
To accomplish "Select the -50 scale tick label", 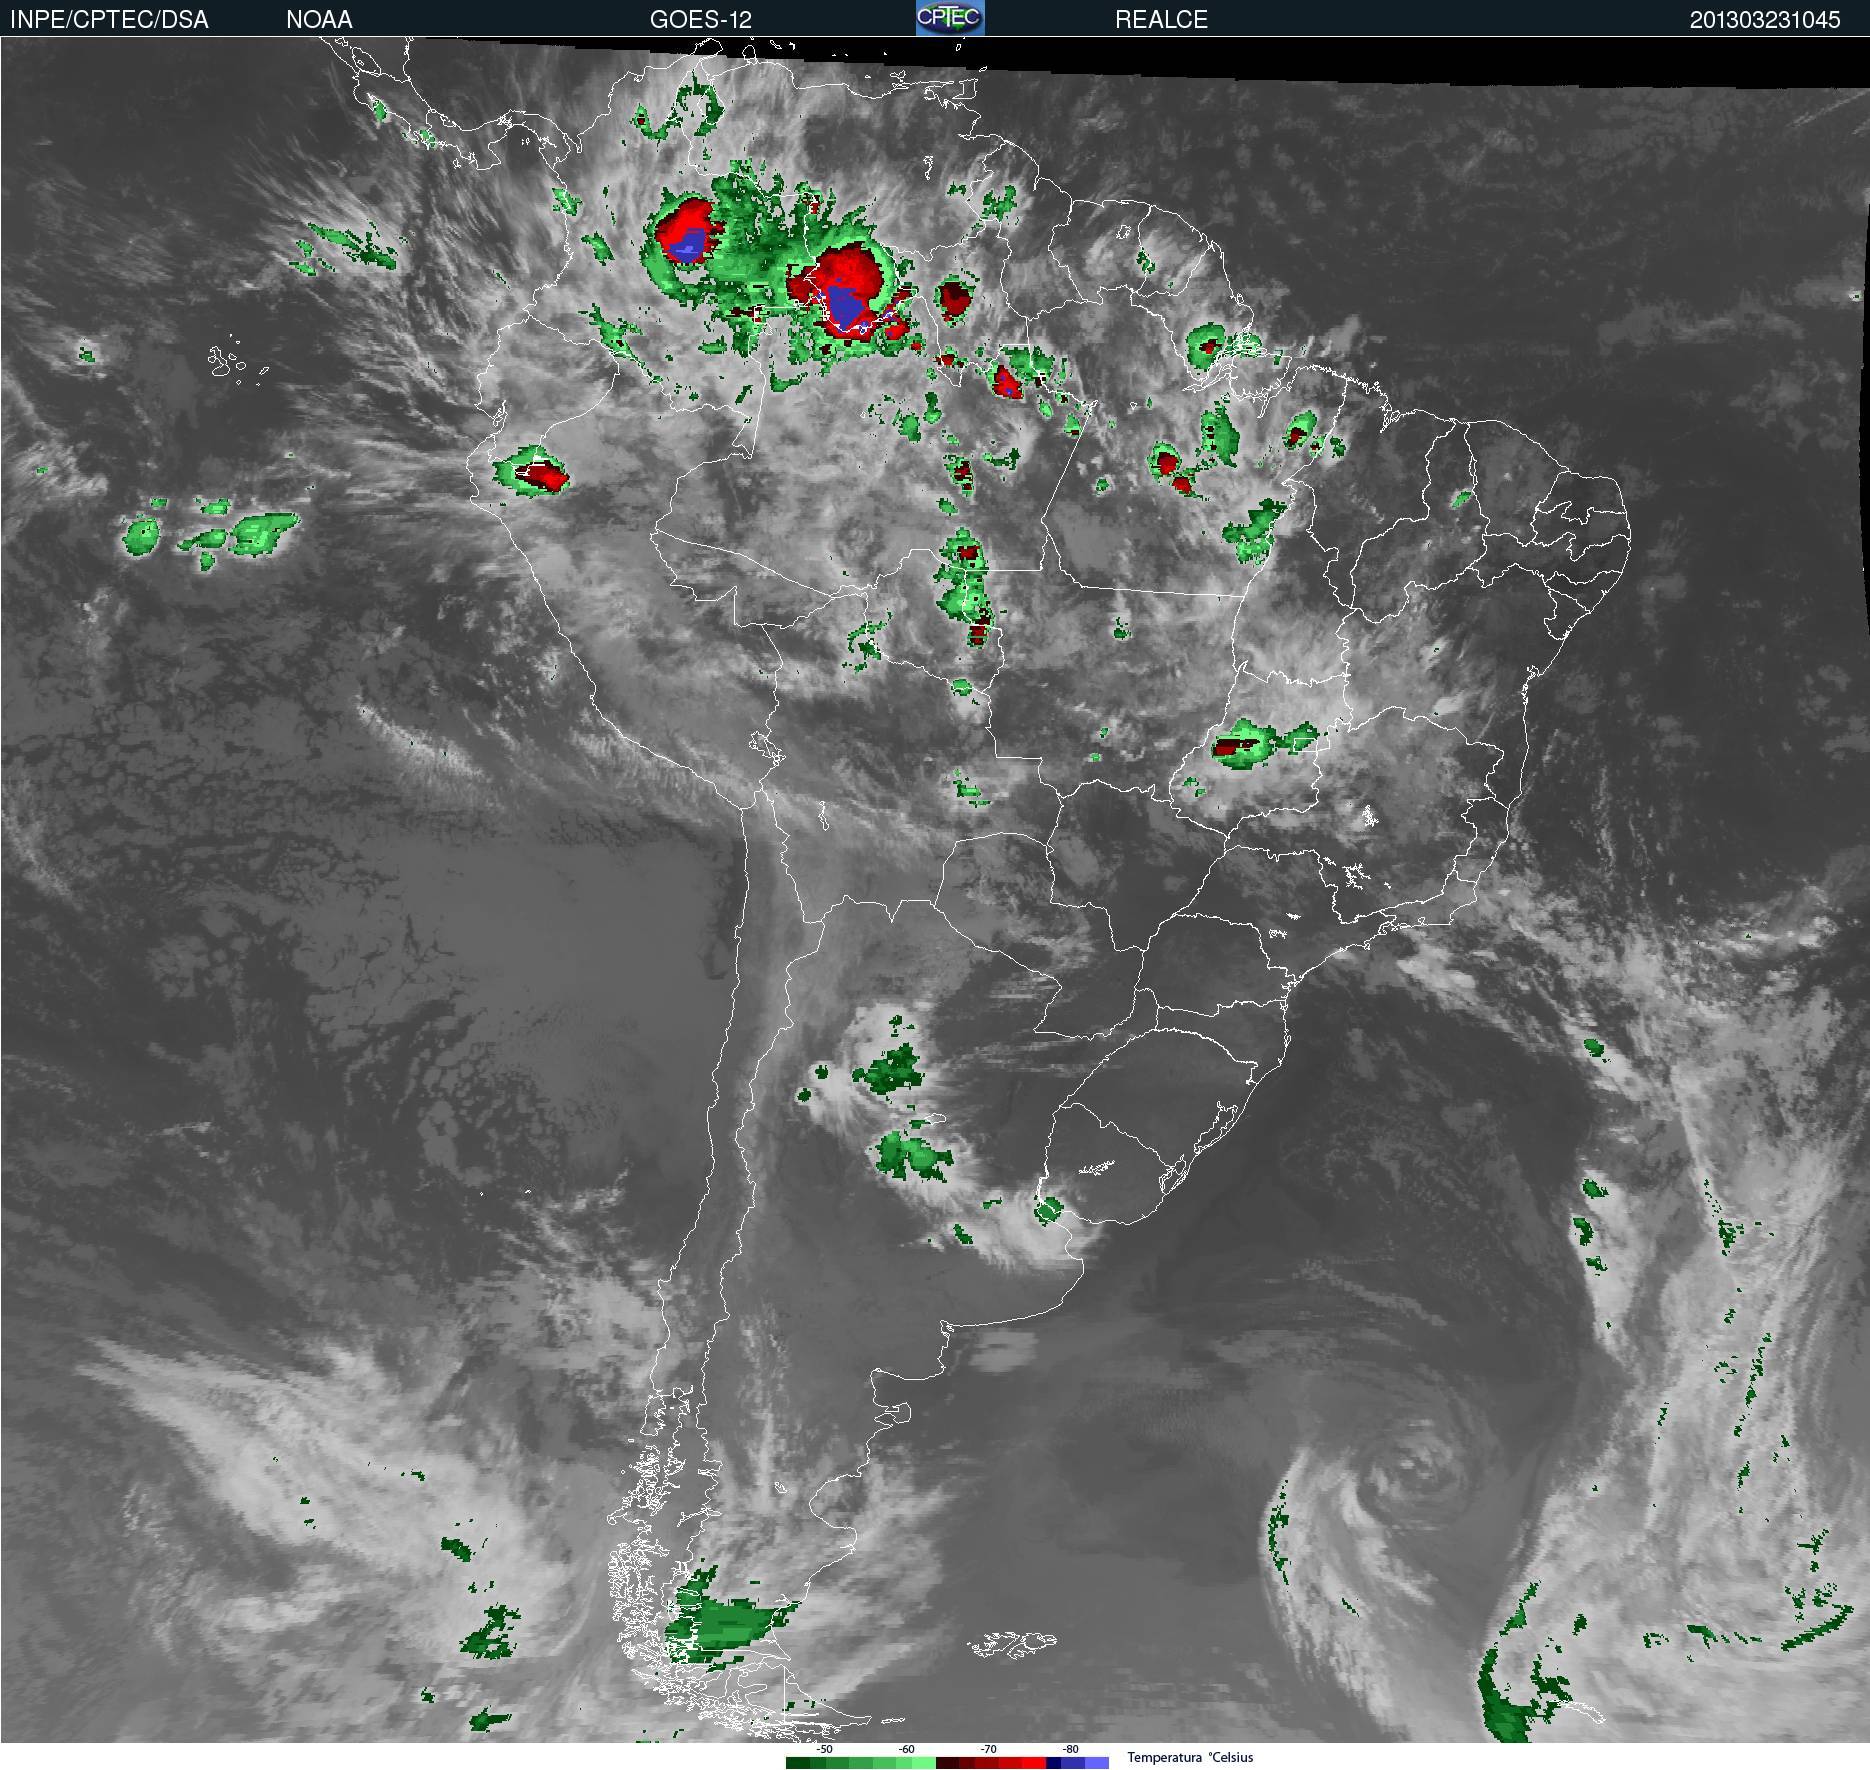I will (x=824, y=1749).
